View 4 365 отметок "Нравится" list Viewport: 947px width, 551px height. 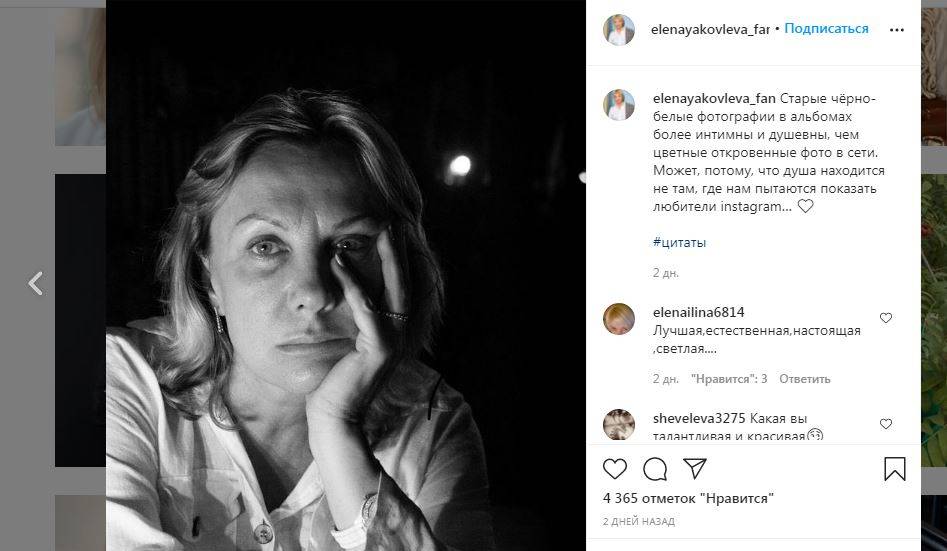689,498
